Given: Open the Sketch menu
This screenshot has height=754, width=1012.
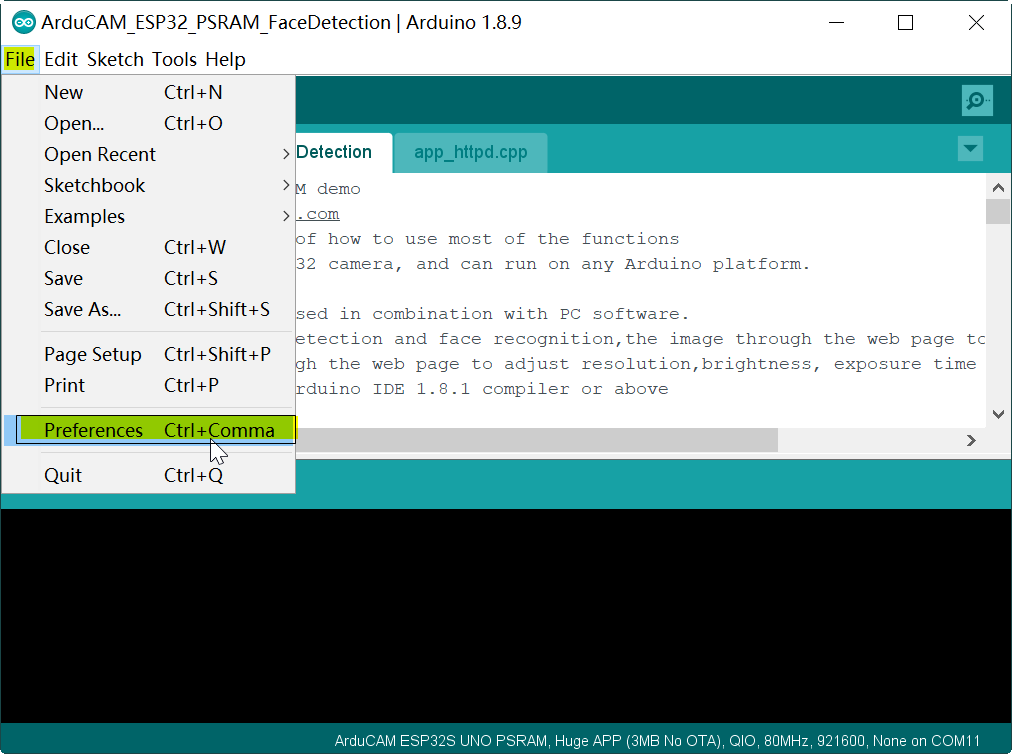Looking at the screenshot, I should (x=116, y=59).
